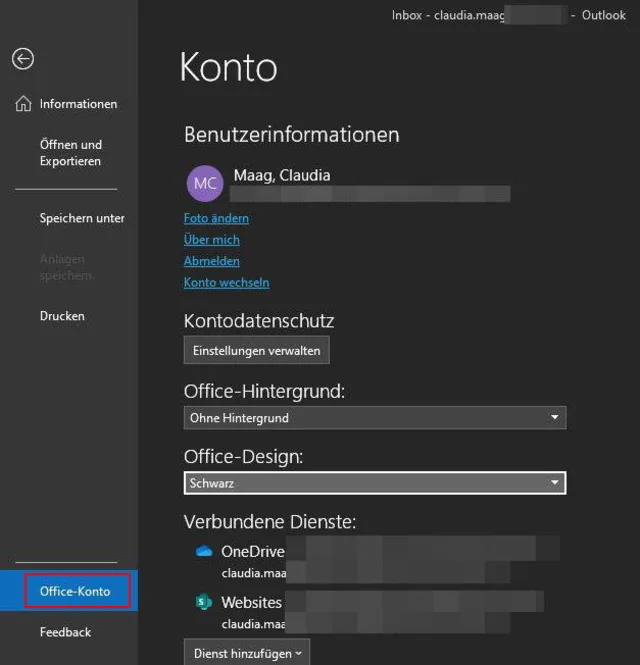This screenshot has width=640, height=665.
Task: Expand the Office-Hintergrund dropdown
Action: coord(375,418)
